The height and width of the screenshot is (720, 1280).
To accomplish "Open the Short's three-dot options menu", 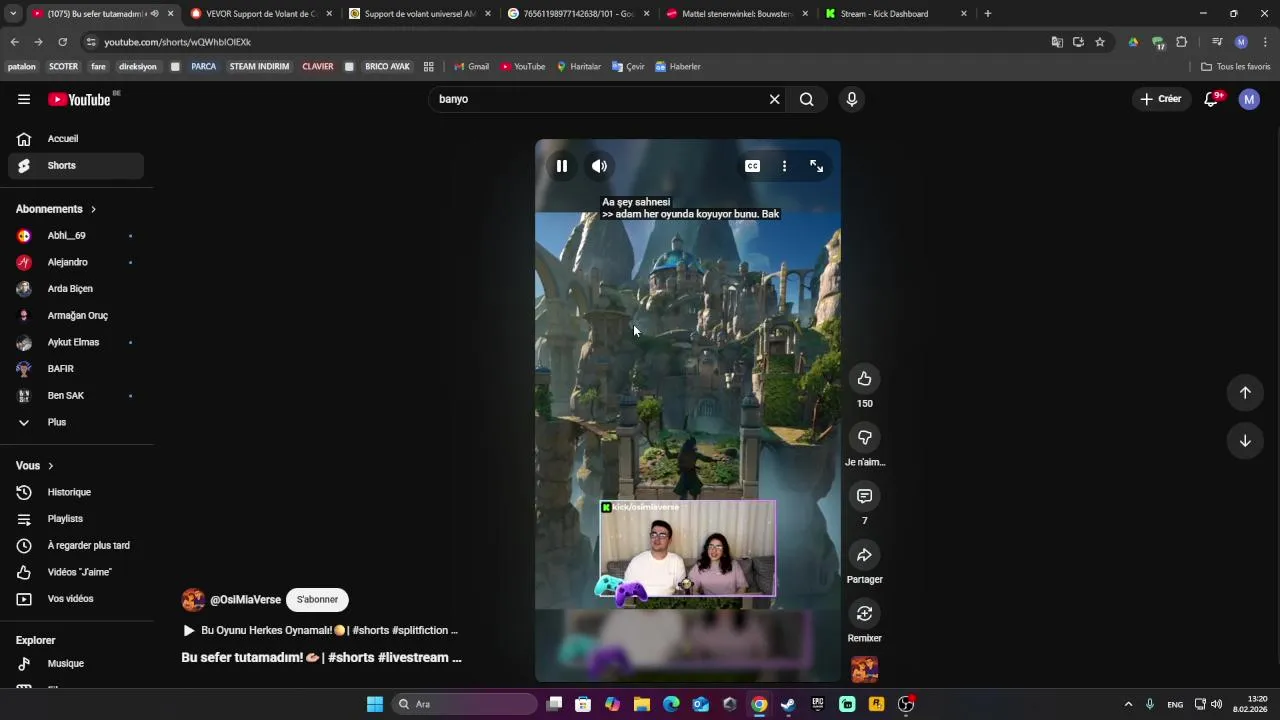I will (x=784, y=166).
